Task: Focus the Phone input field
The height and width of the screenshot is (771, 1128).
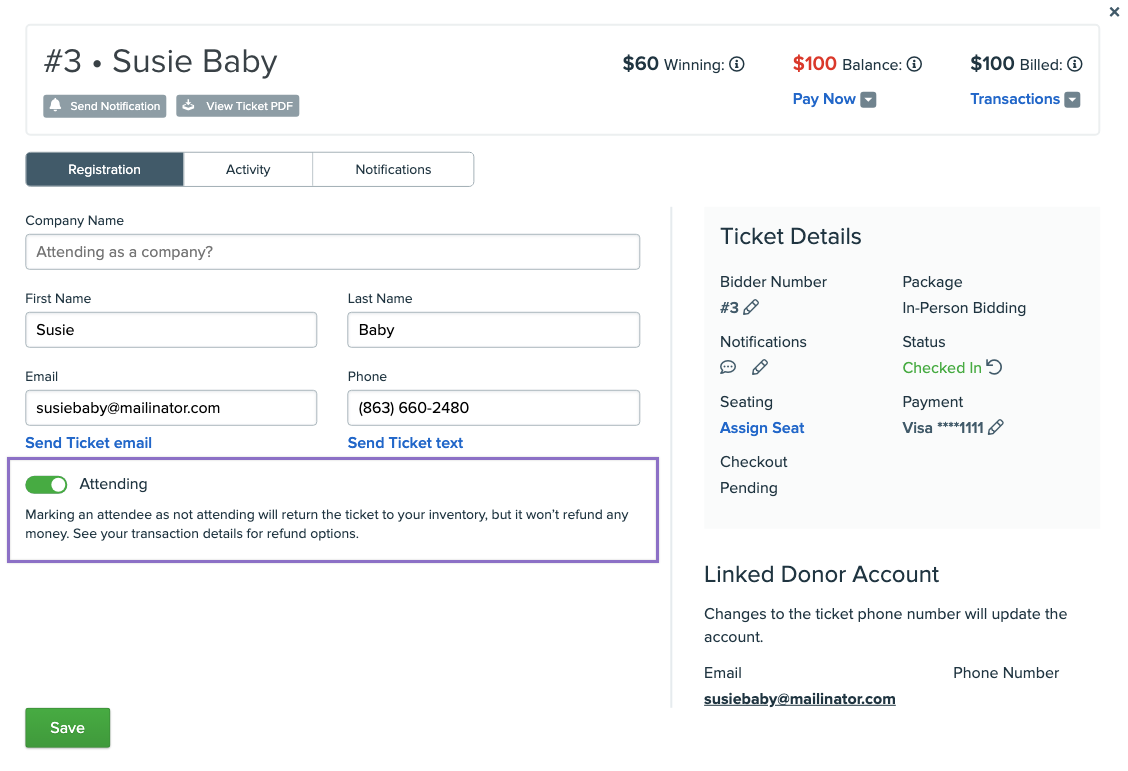Action: pyautogui.click(x=494, y=408)
